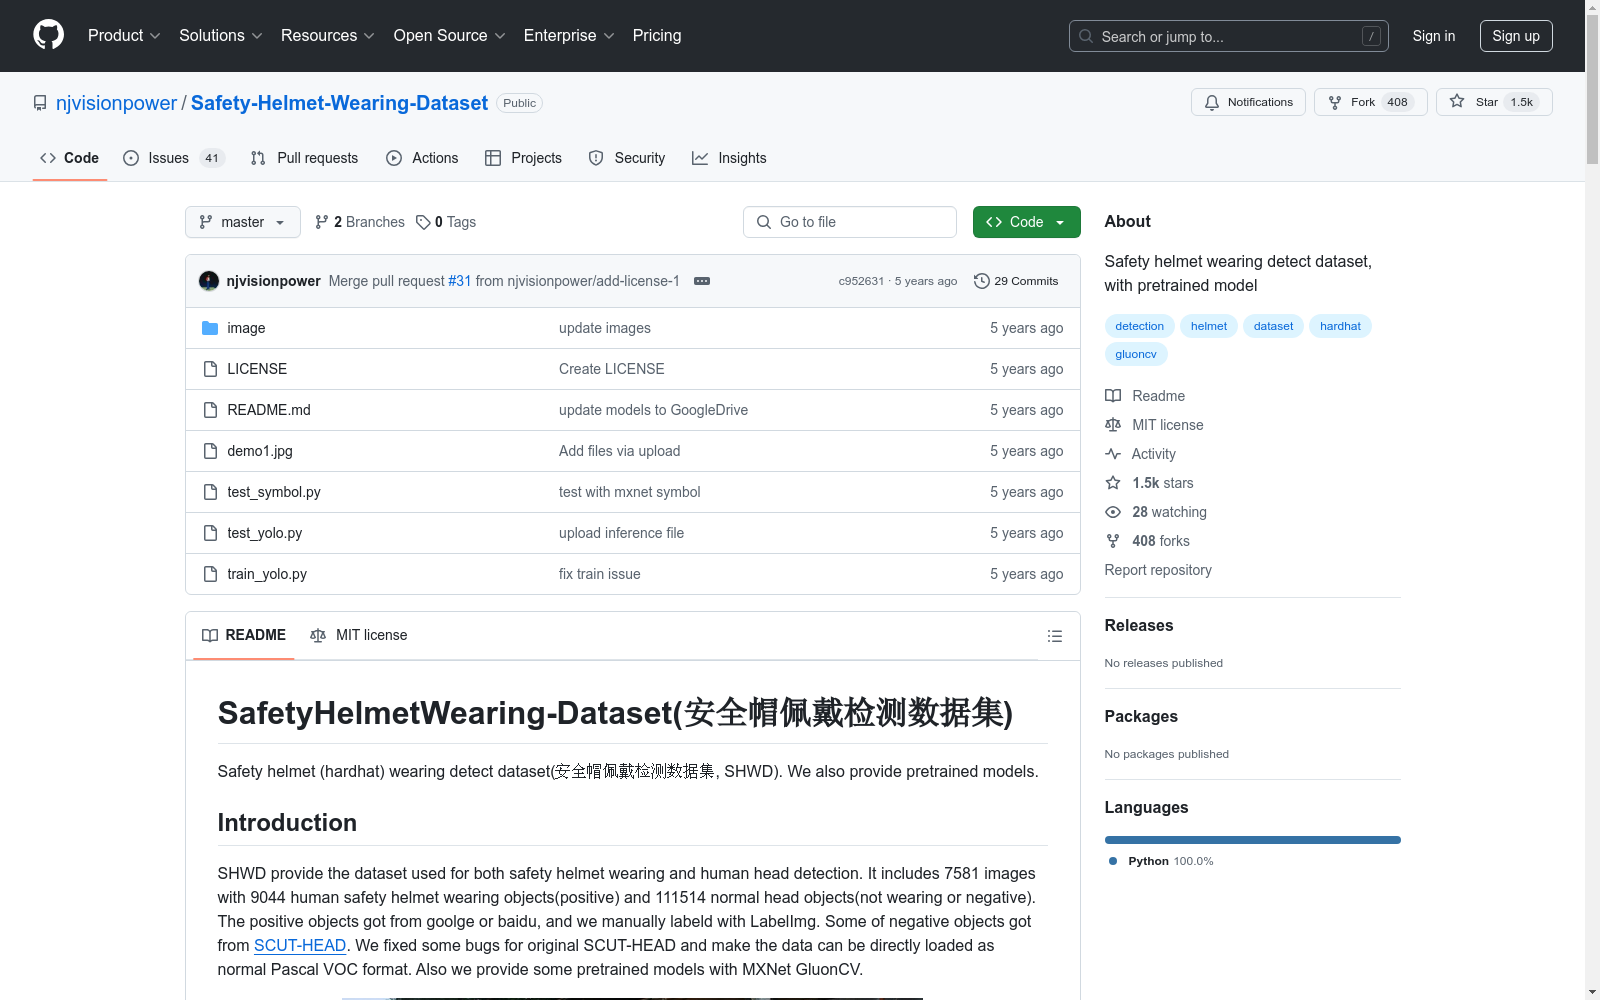Click the LICENSE file icon
The image size is (1600, 1000).
(x=210, y=369)
